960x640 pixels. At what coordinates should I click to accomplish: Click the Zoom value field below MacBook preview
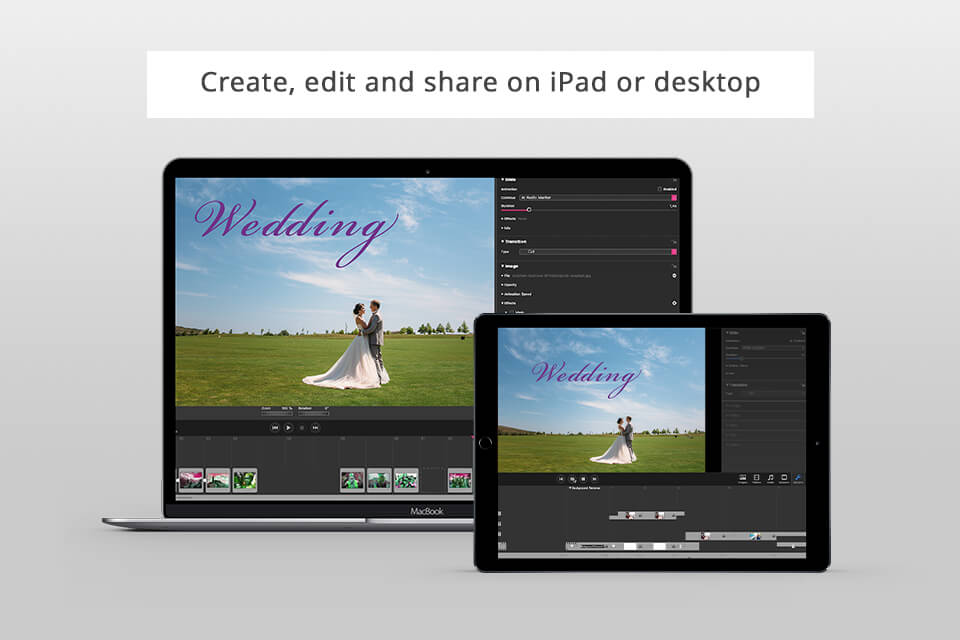(x=277, y=413)
